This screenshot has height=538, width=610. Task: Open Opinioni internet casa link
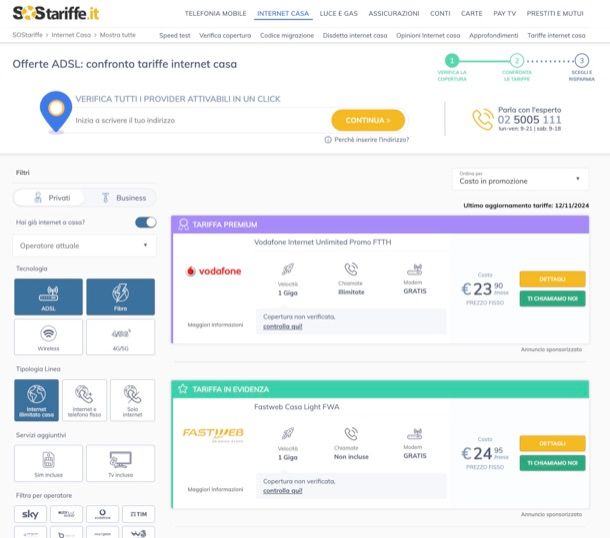pos(428,35)
